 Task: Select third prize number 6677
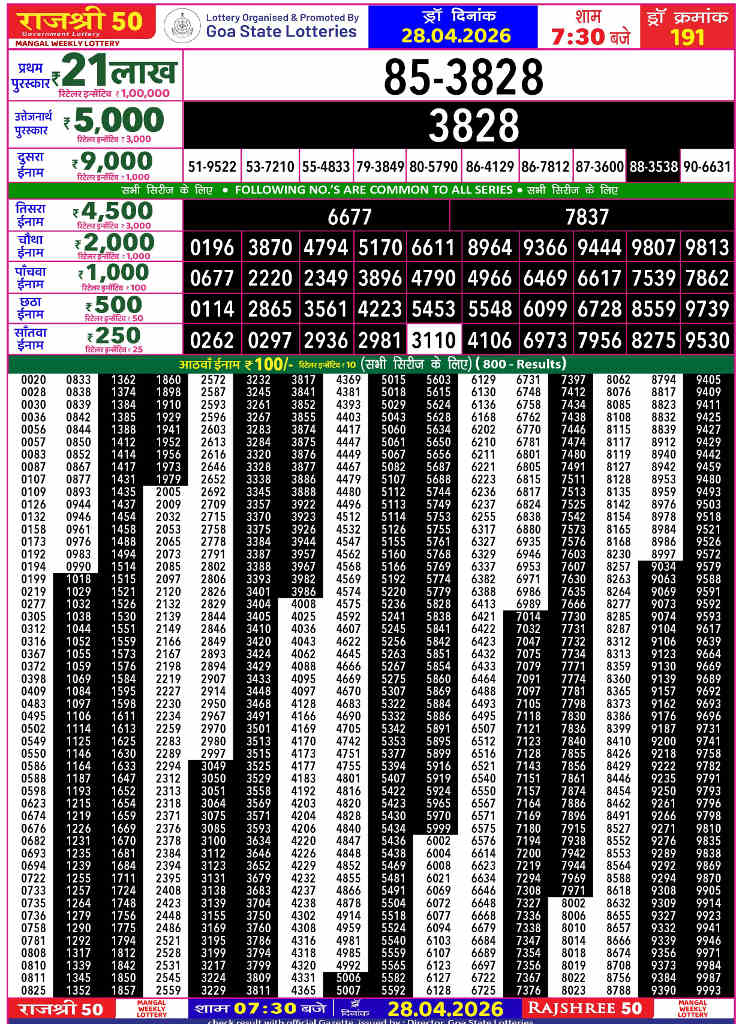coord(349,217)
